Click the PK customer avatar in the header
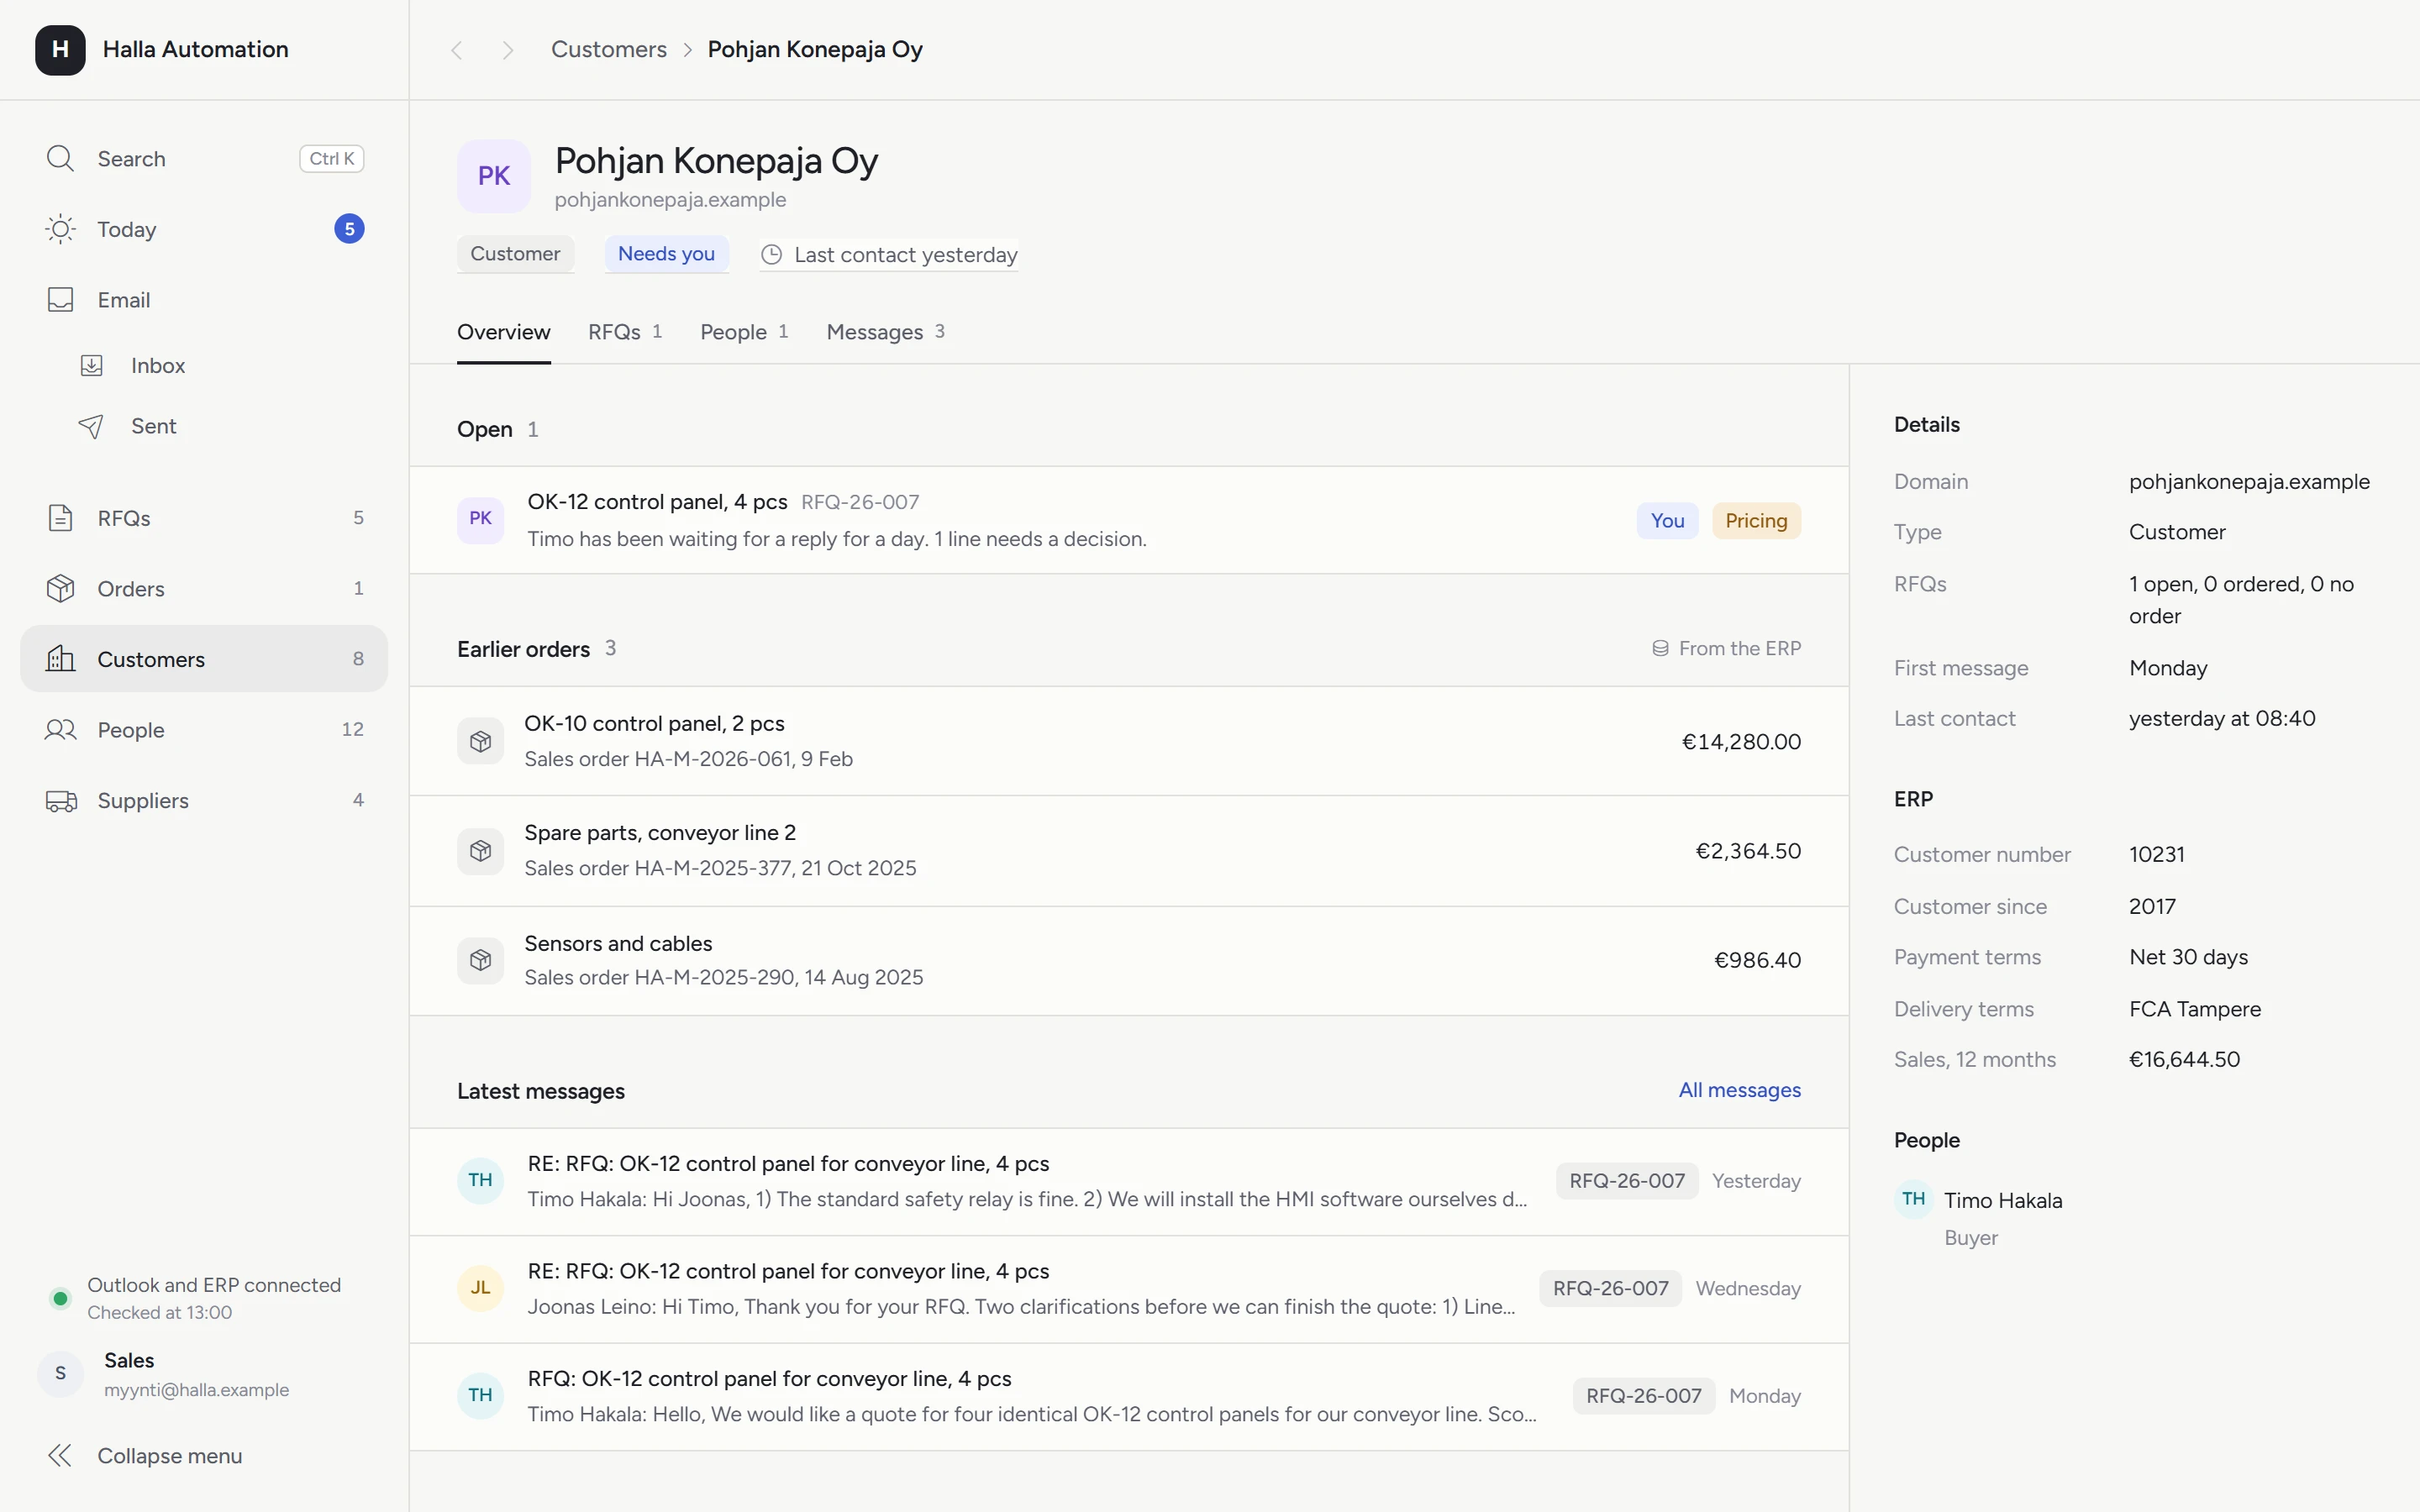 pyautogui.click(x=494, y=176)
